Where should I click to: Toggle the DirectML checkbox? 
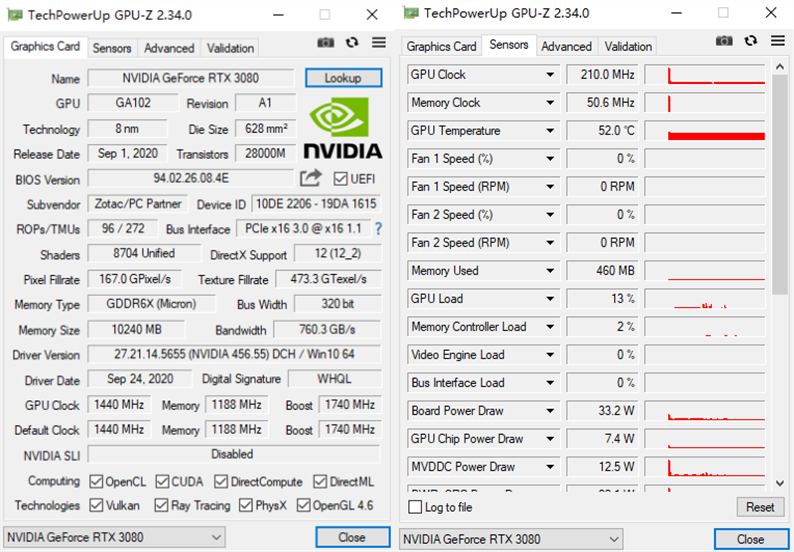(320, 482)
